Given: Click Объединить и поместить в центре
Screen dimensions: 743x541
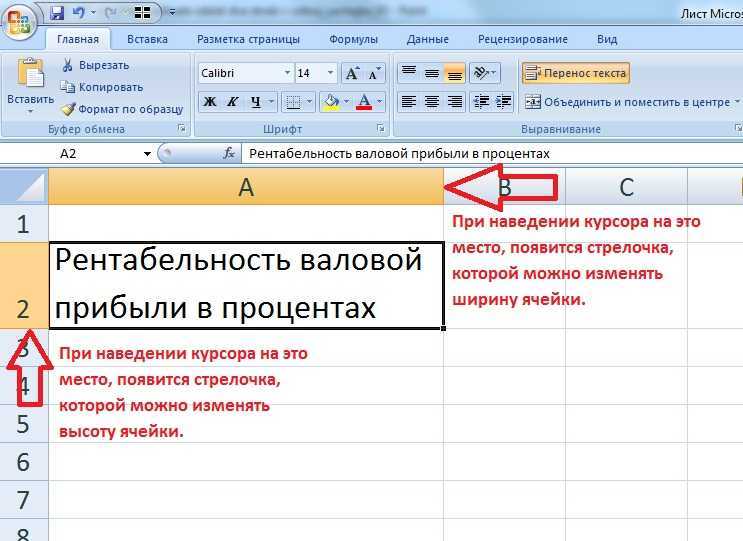Looking at the screenshot, I should pyautogui.click(x=627, y=102).
